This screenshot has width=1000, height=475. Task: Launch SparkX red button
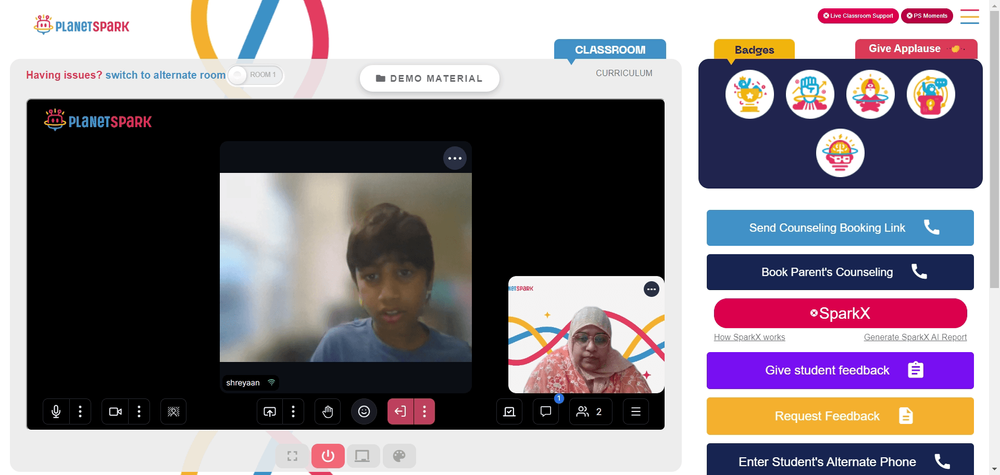840,314
